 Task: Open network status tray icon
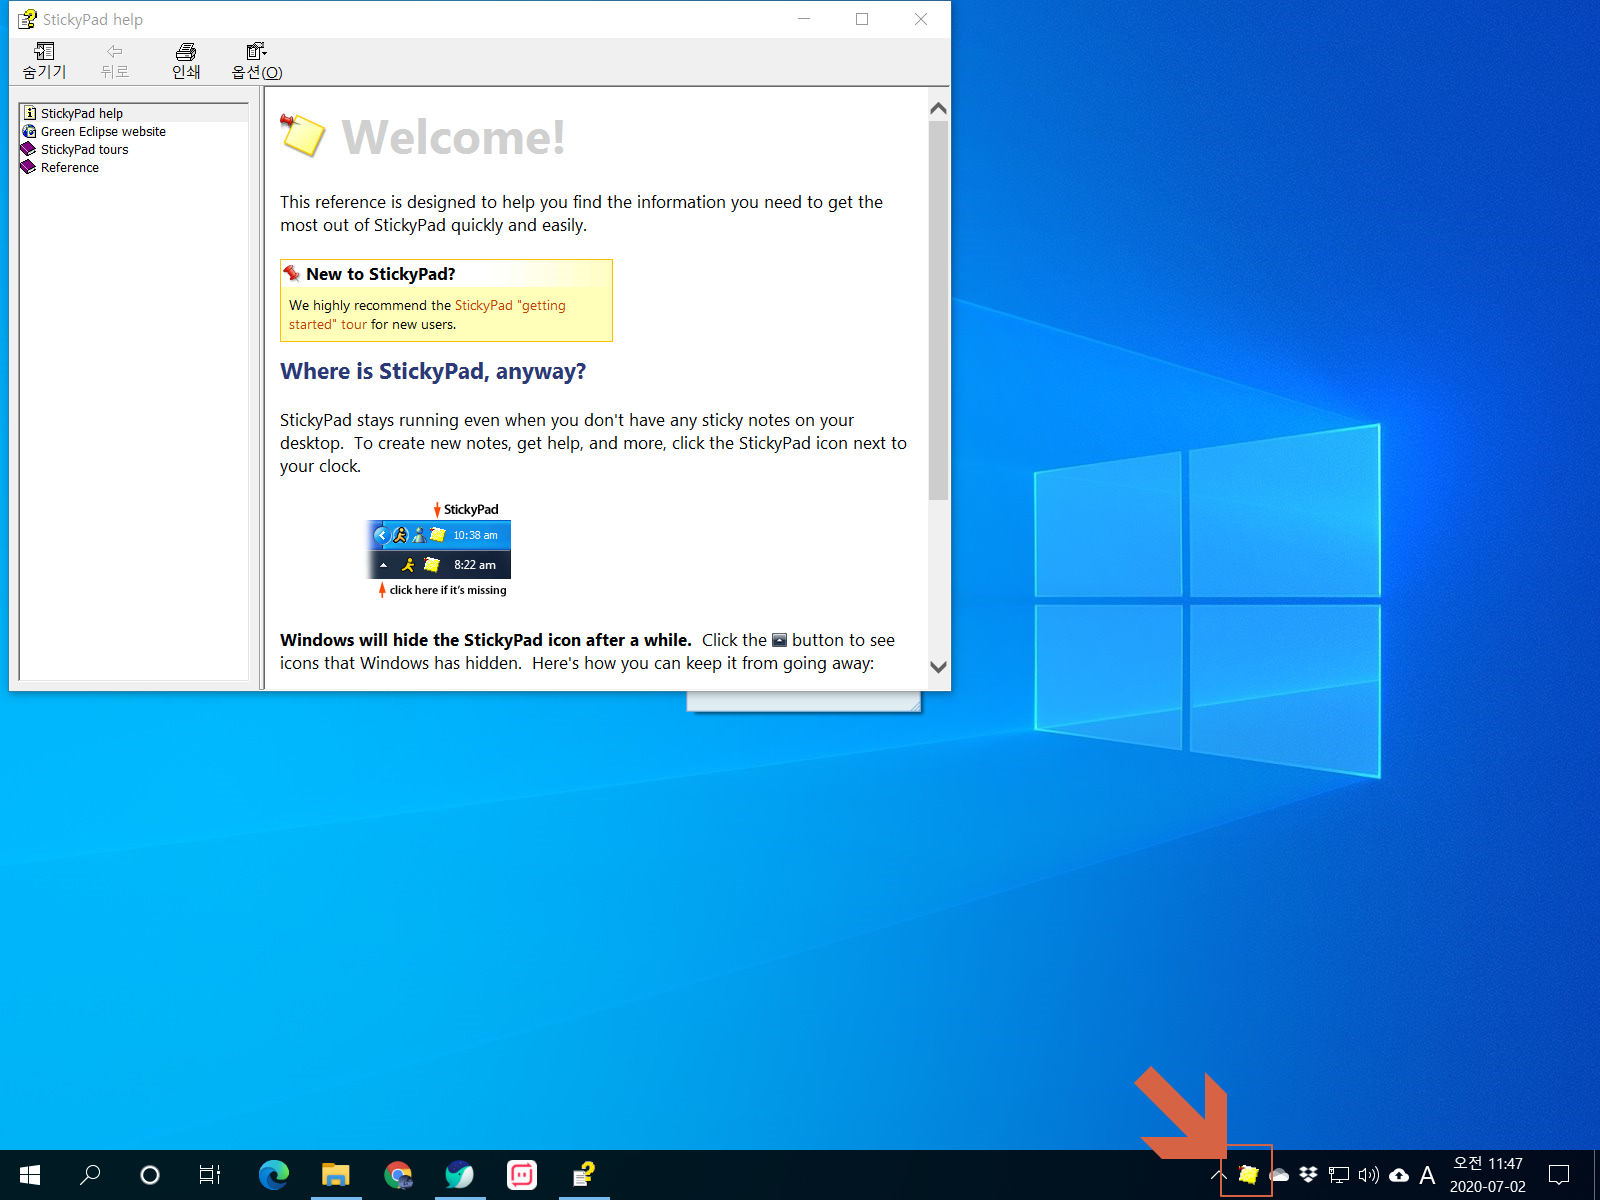coord(1339,1175)
